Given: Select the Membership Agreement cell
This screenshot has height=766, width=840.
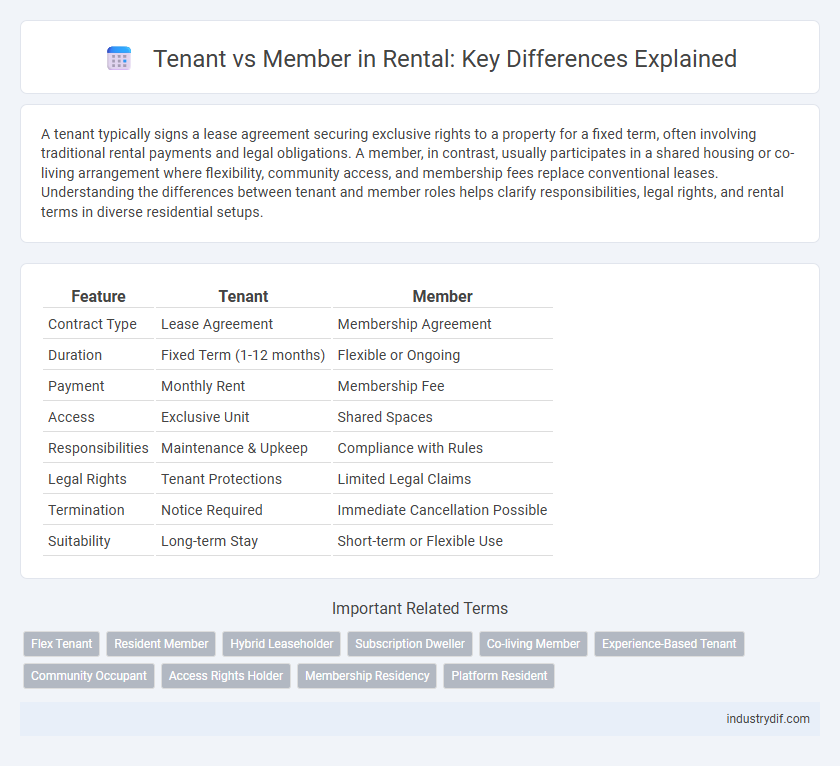Looking at the screenshot, I should (x=414, y=324).
